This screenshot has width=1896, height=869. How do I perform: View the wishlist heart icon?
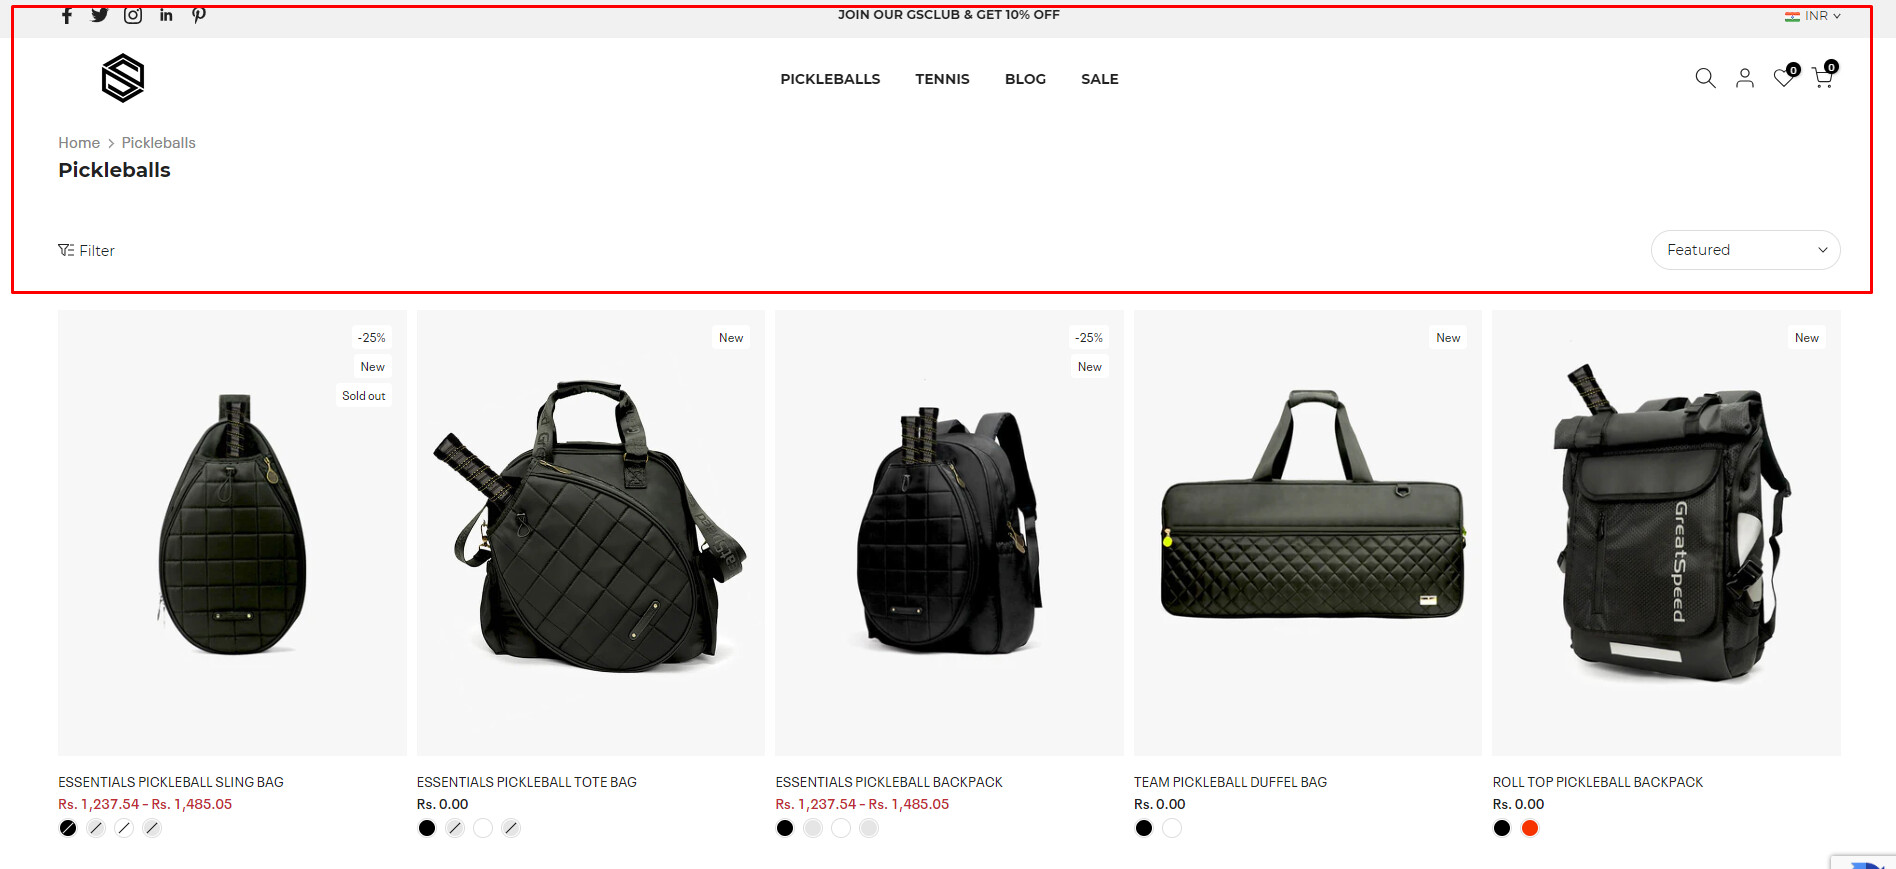pyautogui.click(x=1784, y=77)
